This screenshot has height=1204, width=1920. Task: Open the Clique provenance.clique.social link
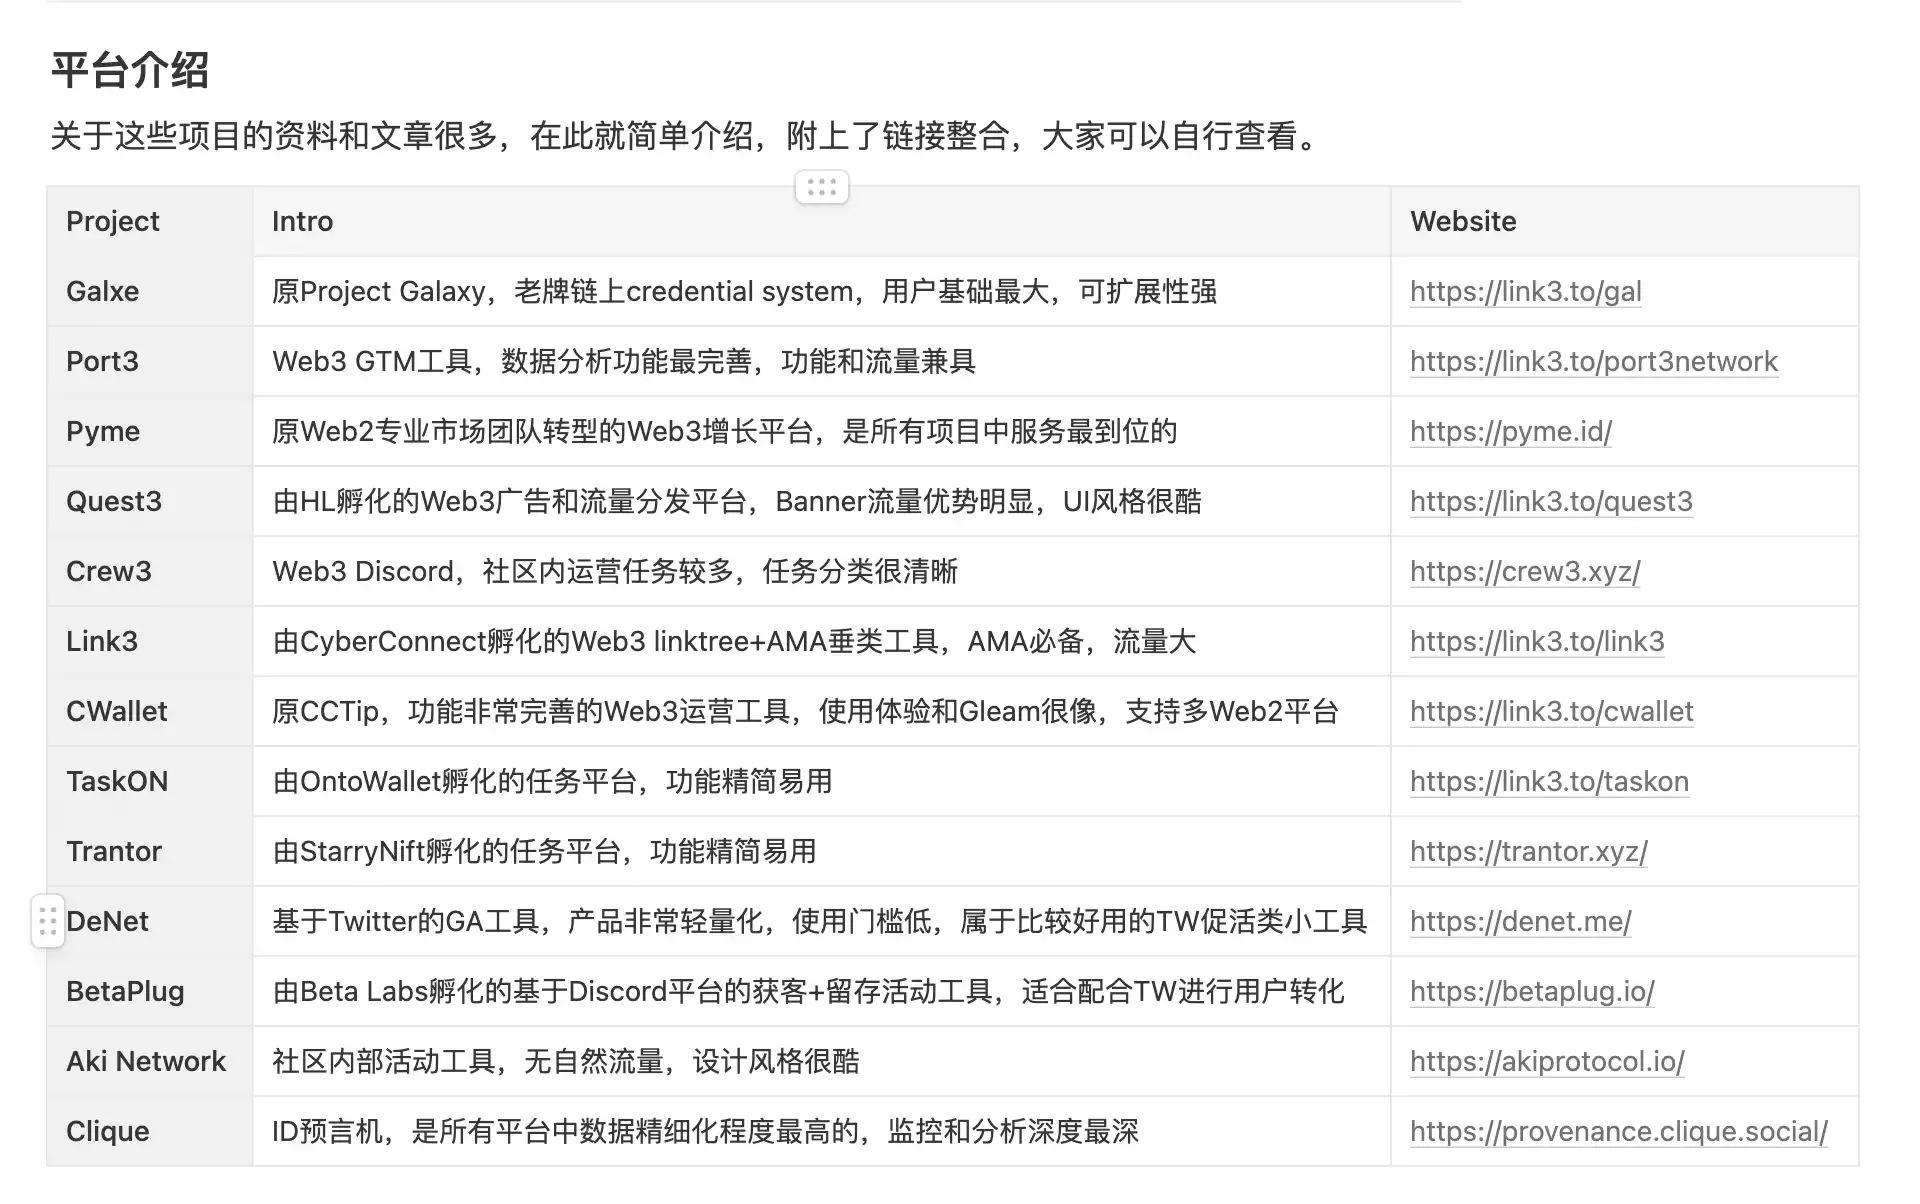pos(1617,1131)
